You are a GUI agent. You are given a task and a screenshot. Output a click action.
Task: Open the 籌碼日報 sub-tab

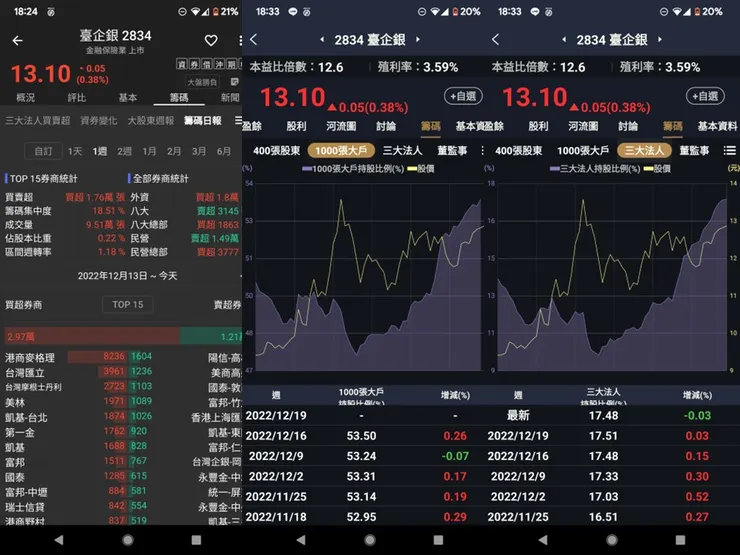click(203, 120)
